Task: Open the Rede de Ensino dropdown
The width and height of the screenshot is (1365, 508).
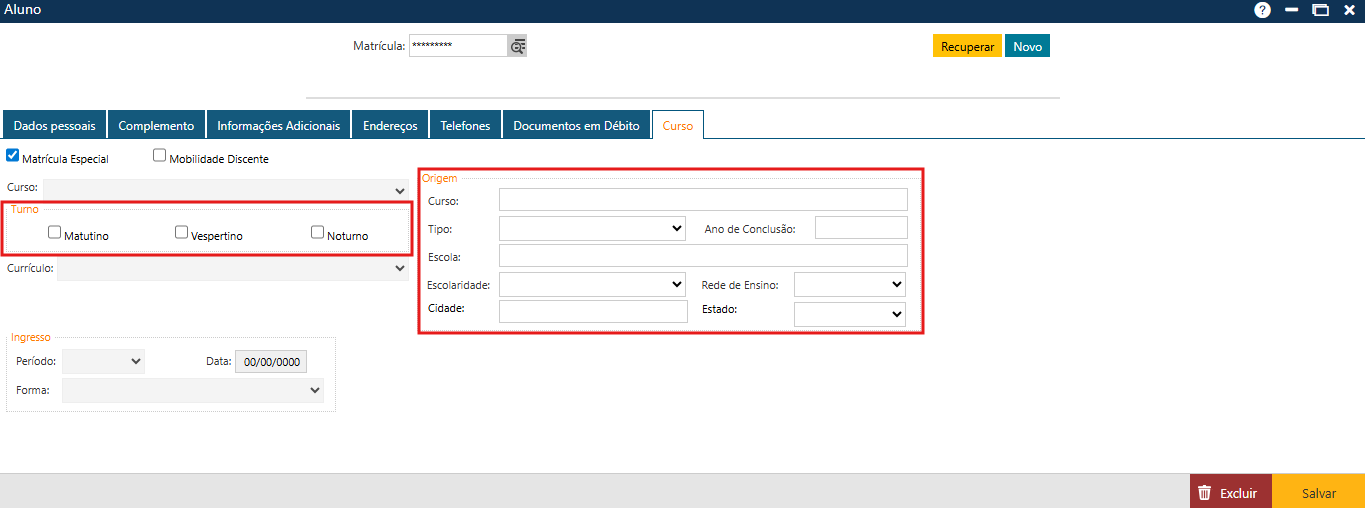Action: coord(849,285)
